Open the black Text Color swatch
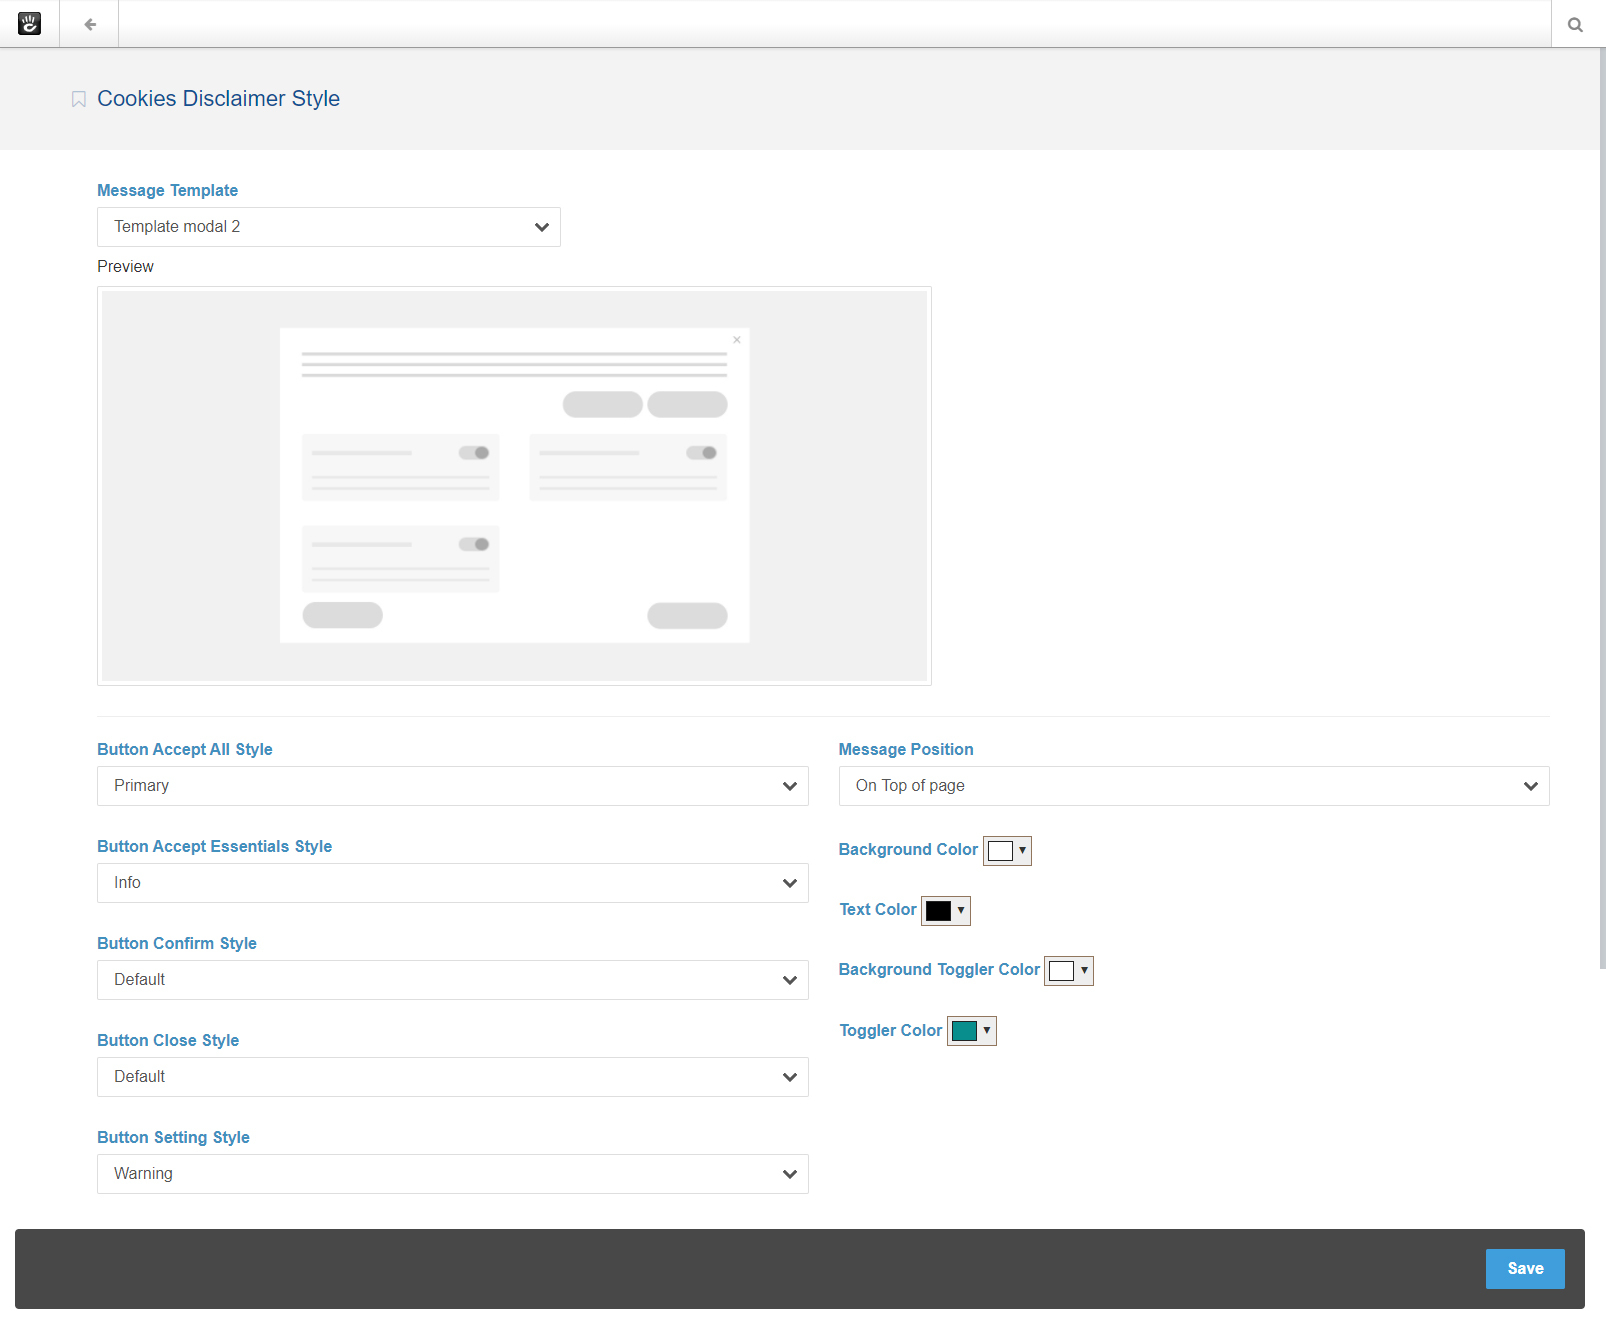Viewport: 1606px width, 1324px height. tap(945, 911)
